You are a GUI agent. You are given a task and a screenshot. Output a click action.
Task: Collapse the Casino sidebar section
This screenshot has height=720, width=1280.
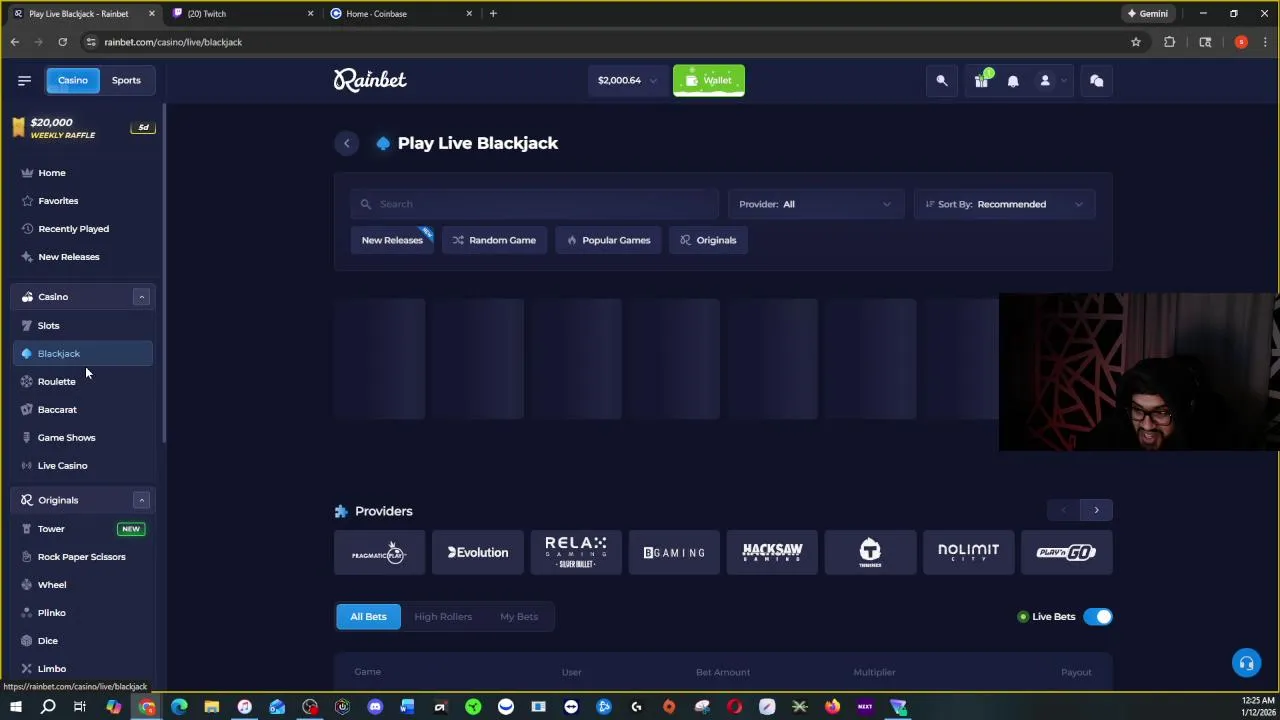pos(141,297)
